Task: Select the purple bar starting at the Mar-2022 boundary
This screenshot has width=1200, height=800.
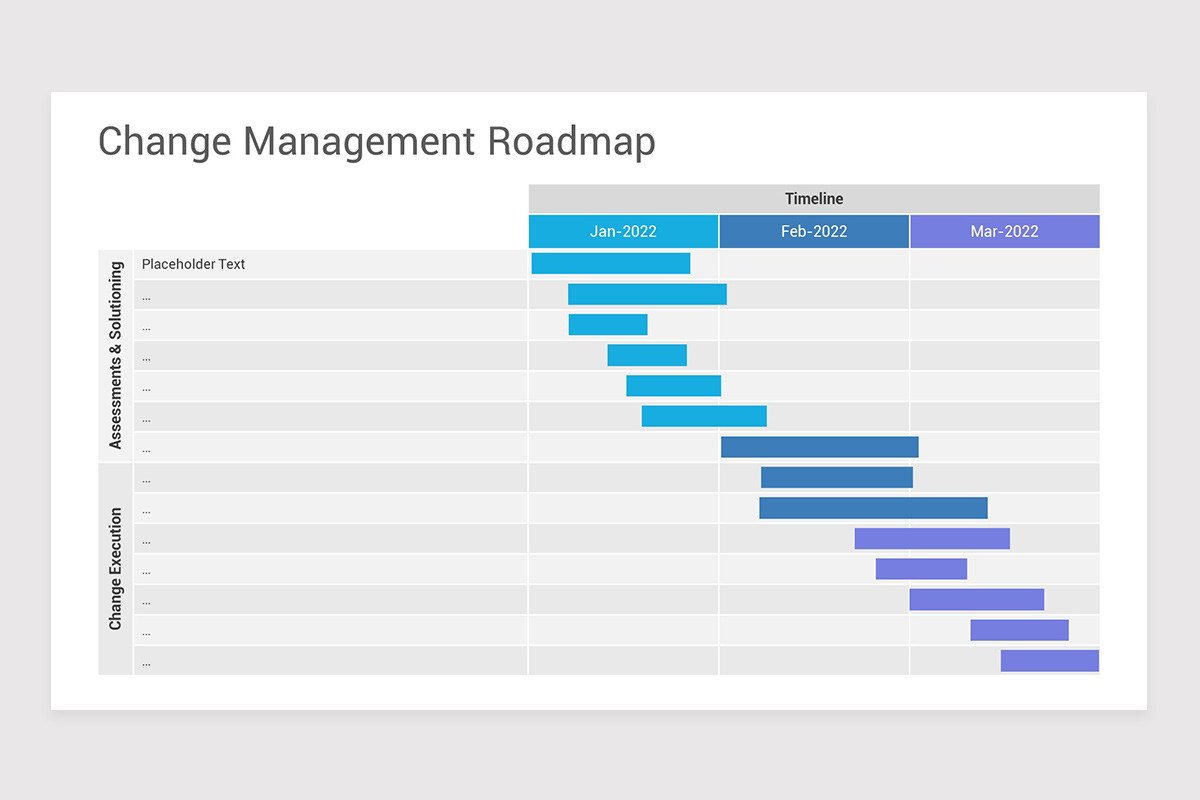Action: [x=976, y=599]
